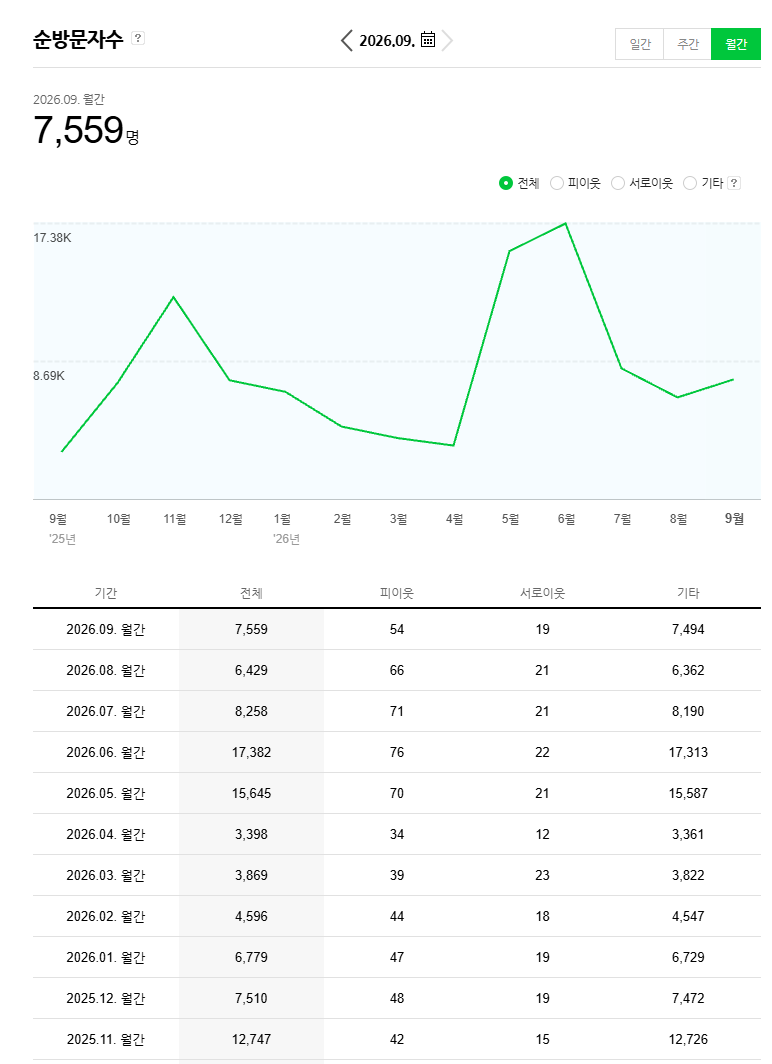Click the 6월 axis label

(566, 519)
